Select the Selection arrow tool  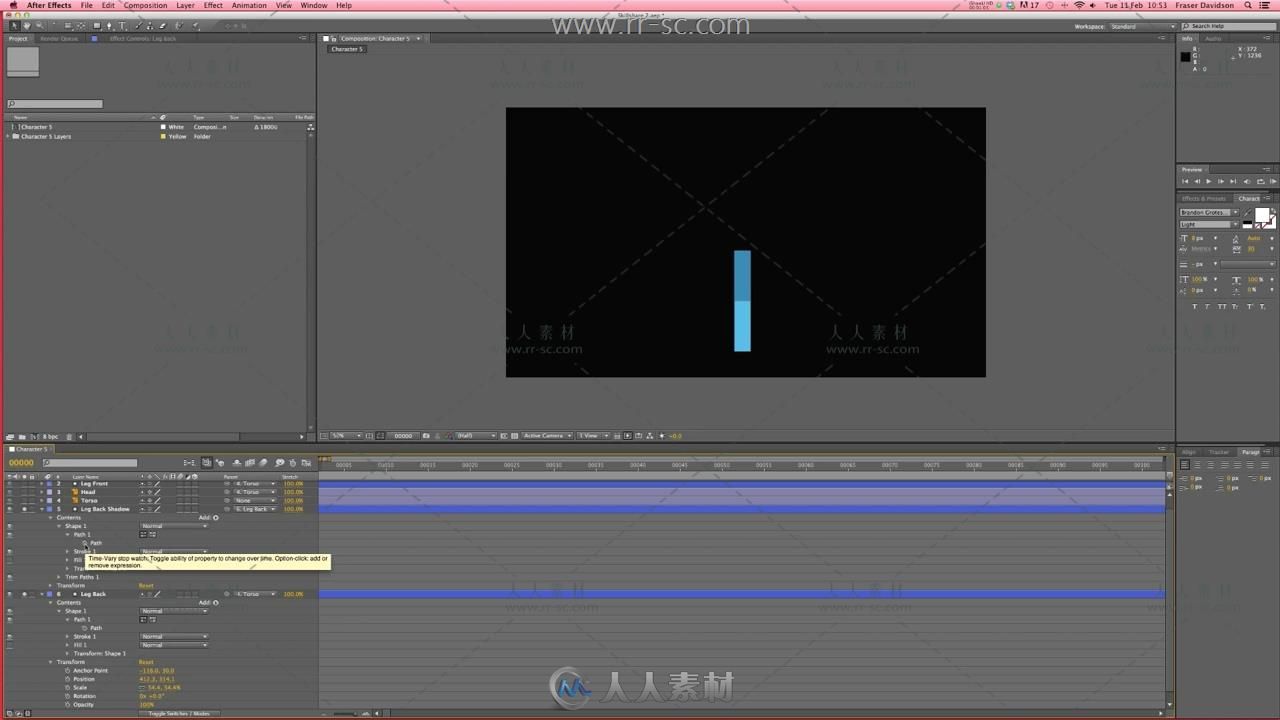(14, 26)
